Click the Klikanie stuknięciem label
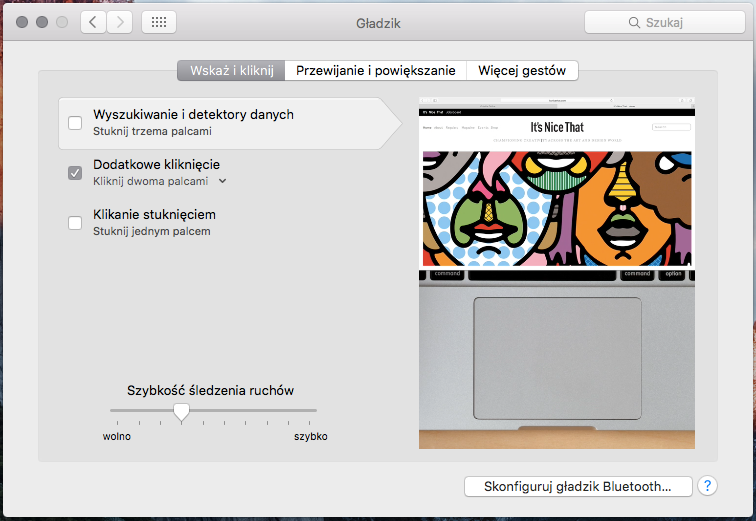The height and width of the screenshot is (521, 756). (x=154, y=214)
